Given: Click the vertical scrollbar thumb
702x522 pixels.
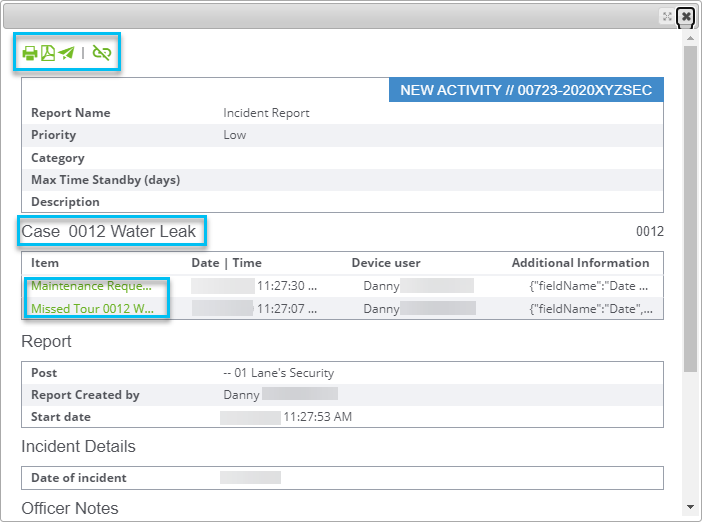Looking at the screenshot, I should pos(690,208).
